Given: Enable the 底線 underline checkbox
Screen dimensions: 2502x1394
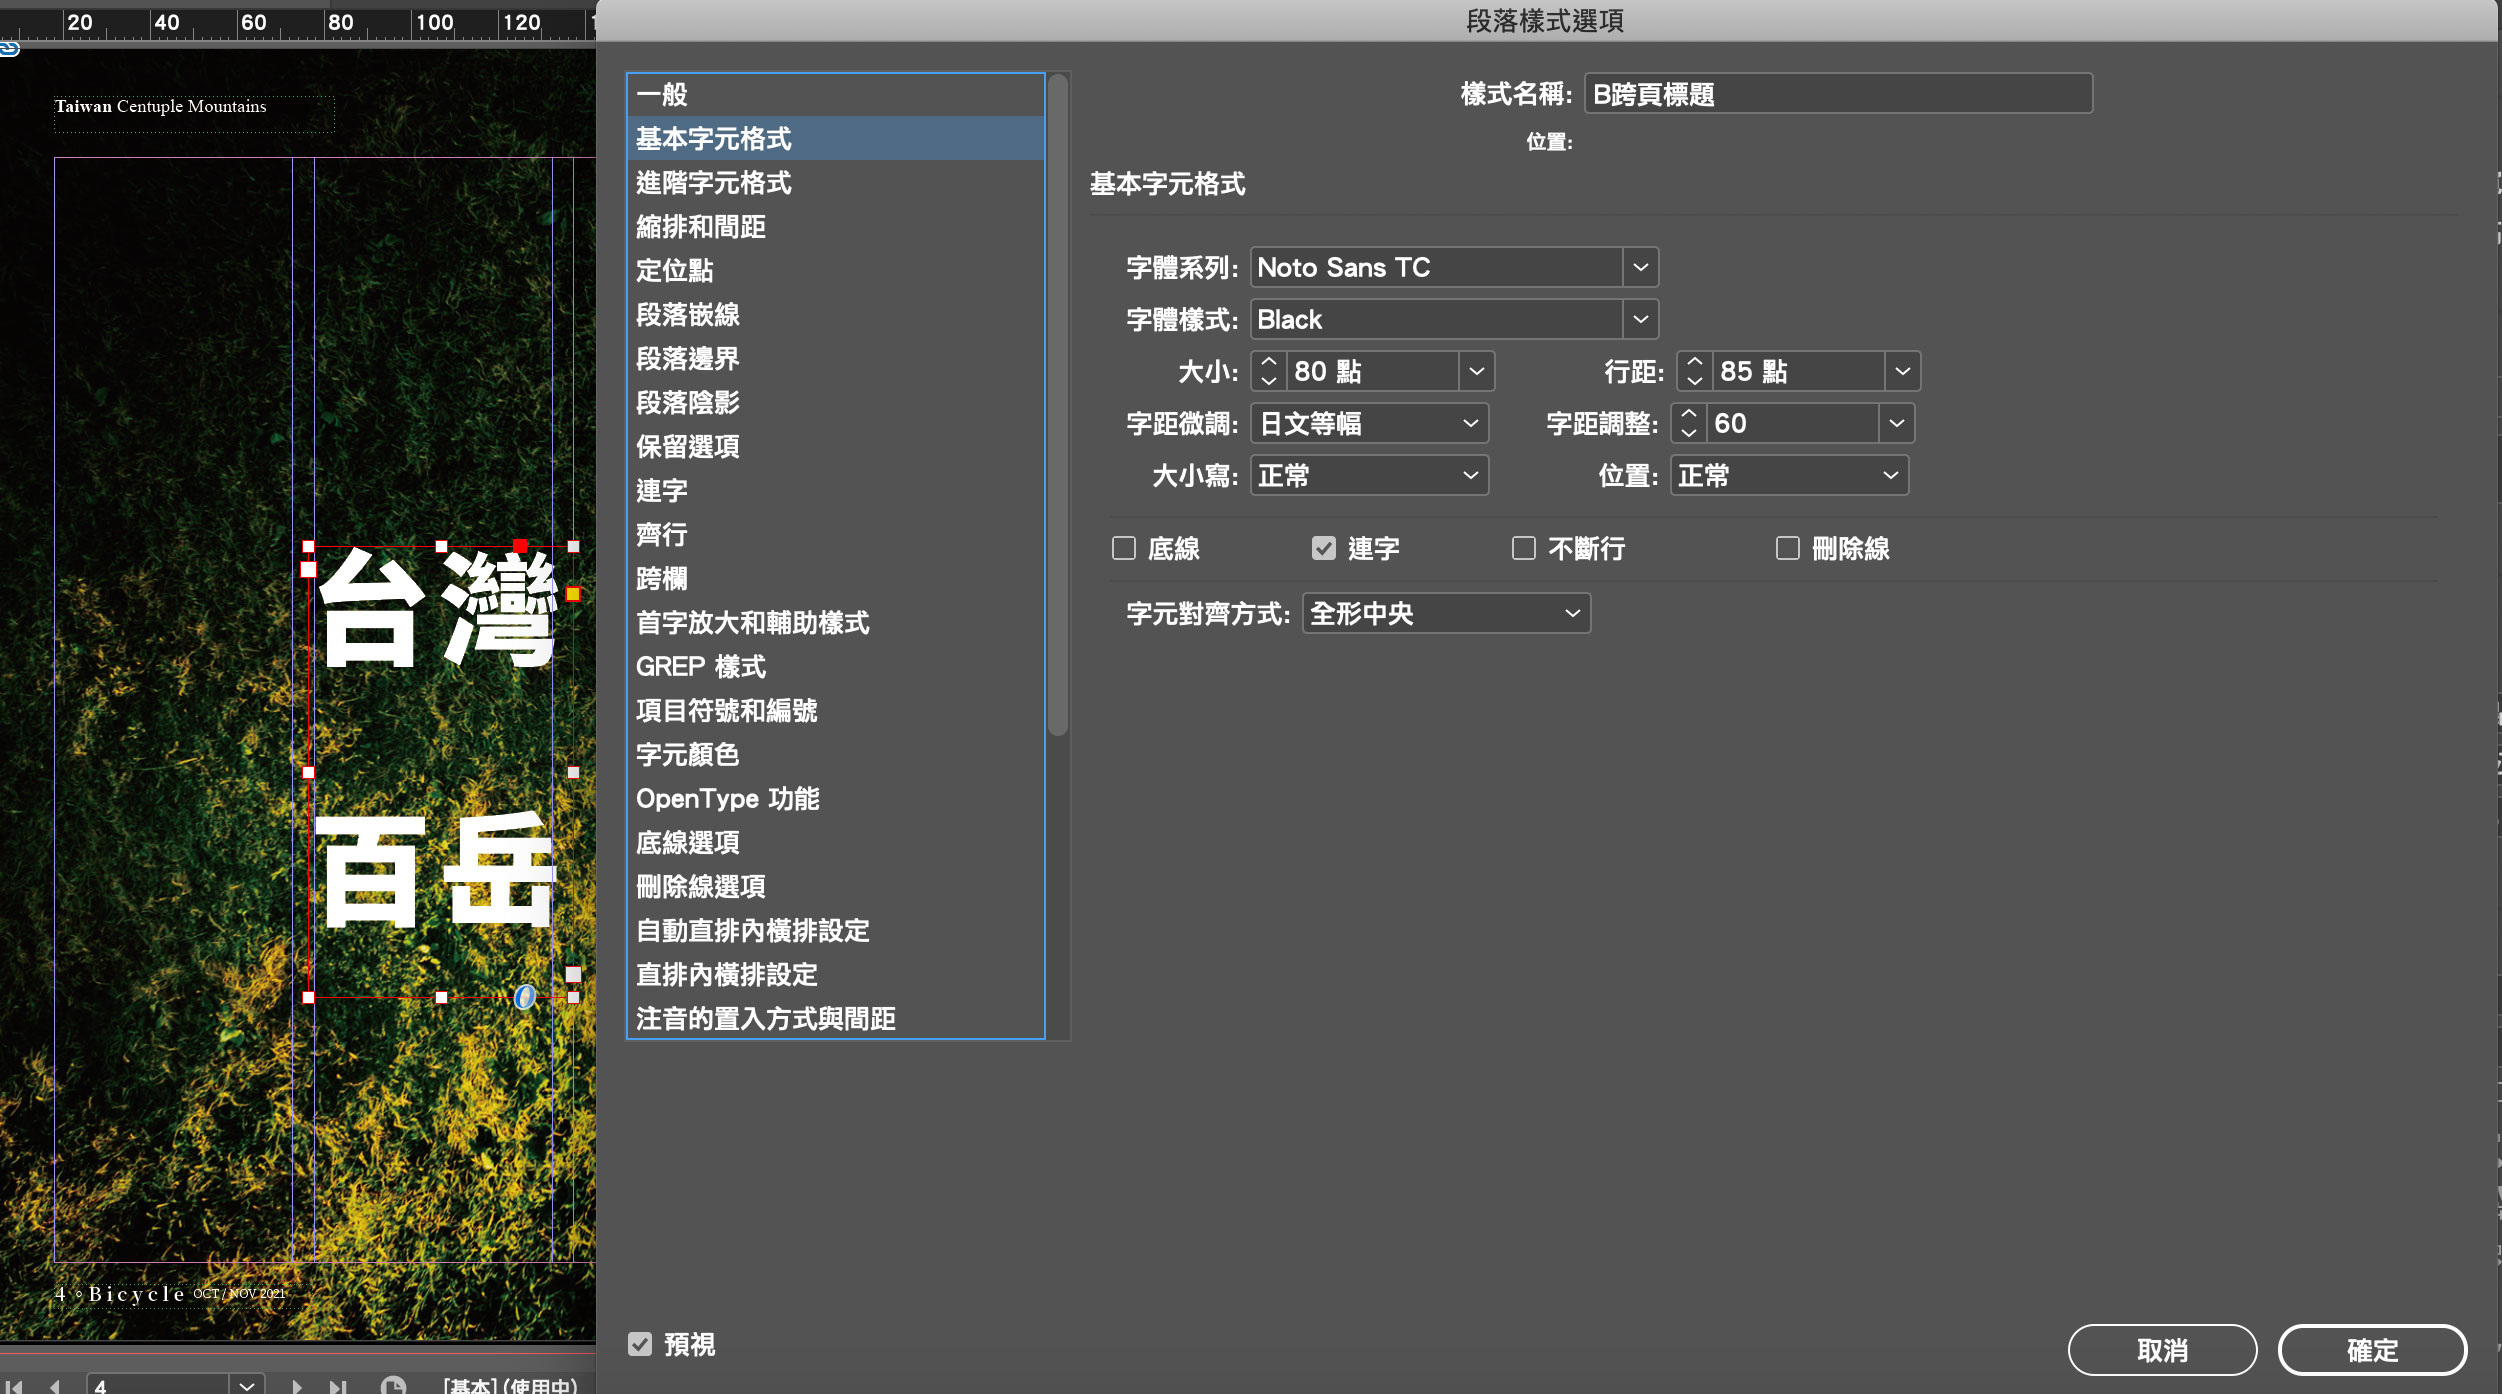Looking at the screenshot, I should point(1124,548).
